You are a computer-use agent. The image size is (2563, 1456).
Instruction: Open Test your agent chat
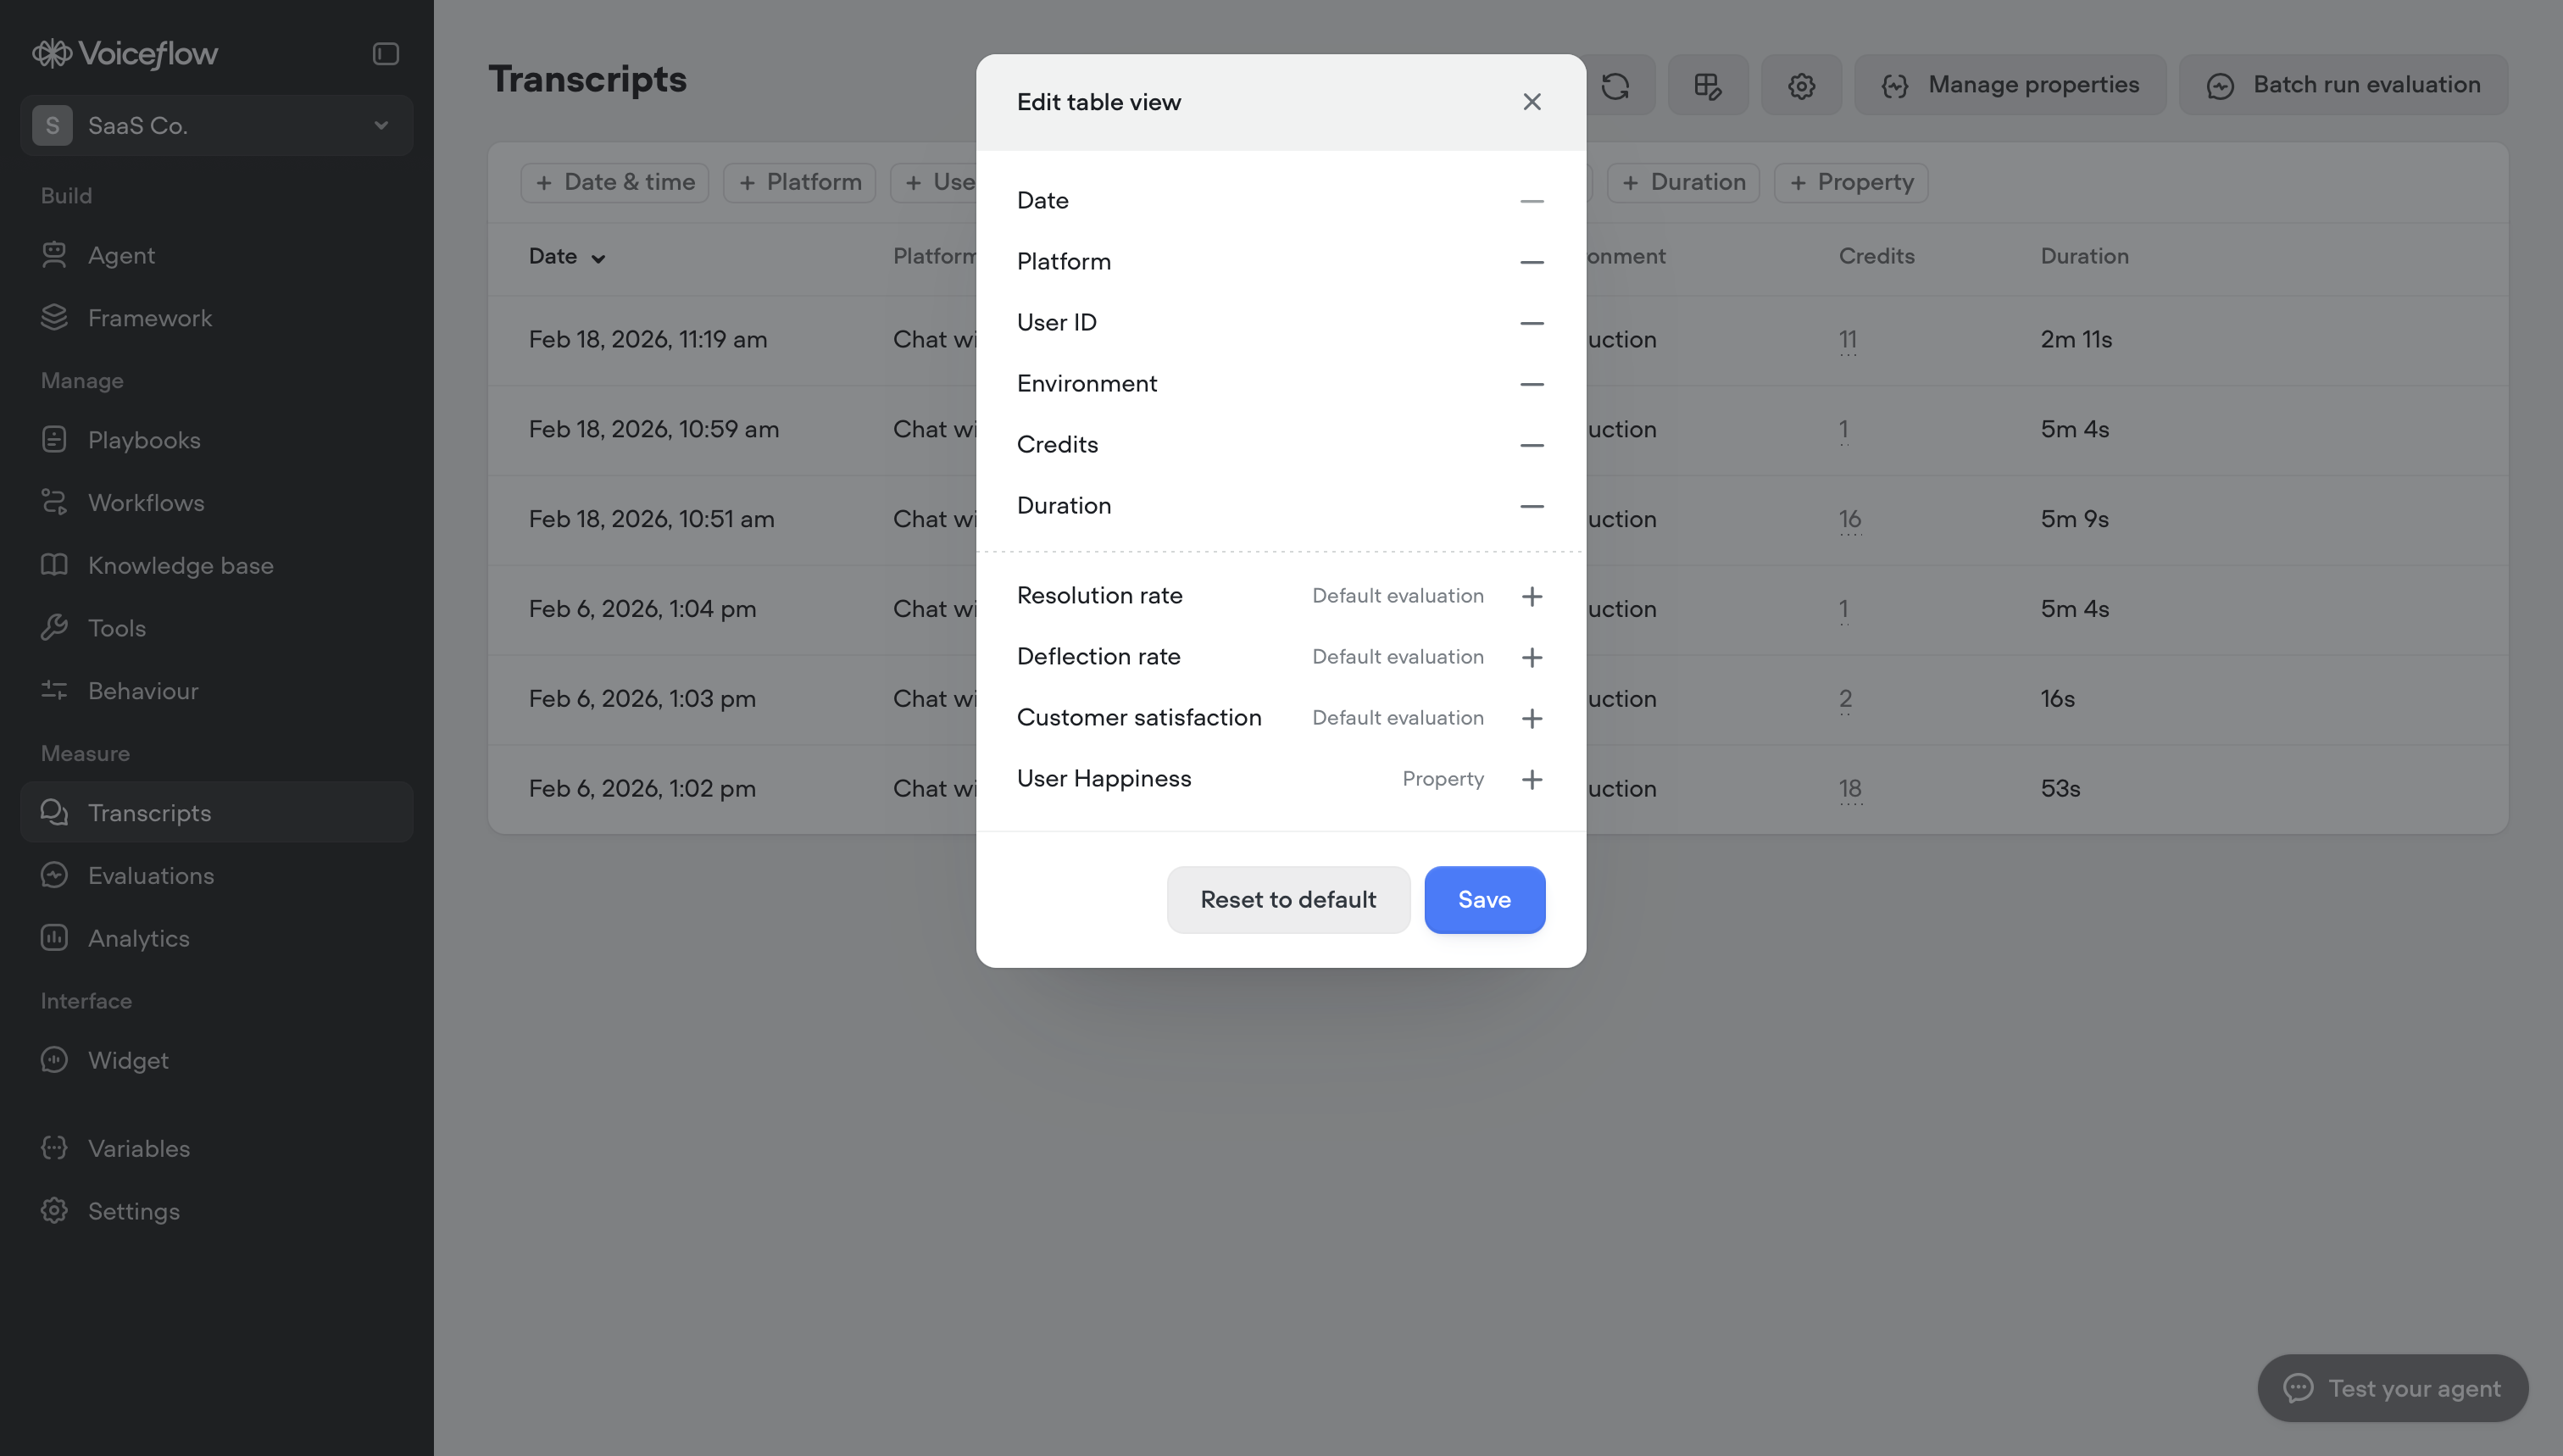click(2392, 1388)
